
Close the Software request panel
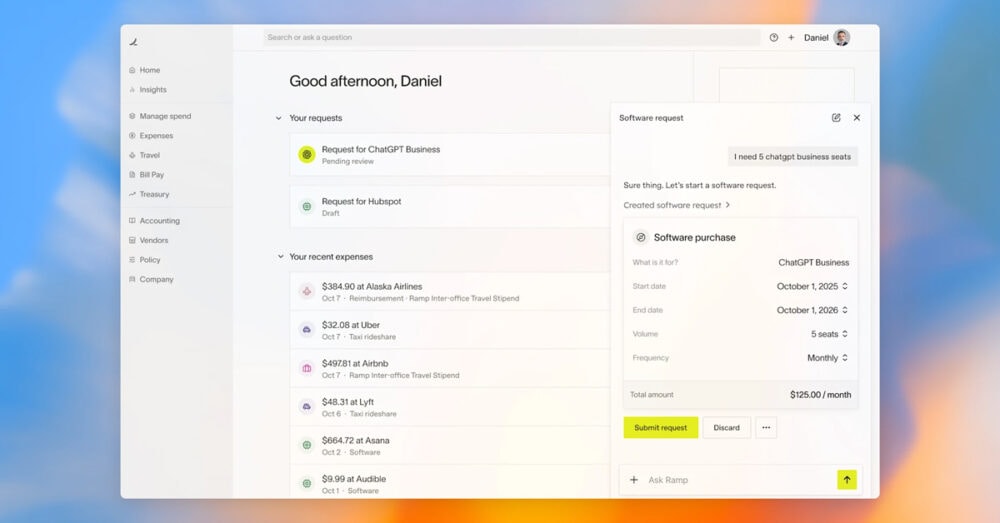857,118
